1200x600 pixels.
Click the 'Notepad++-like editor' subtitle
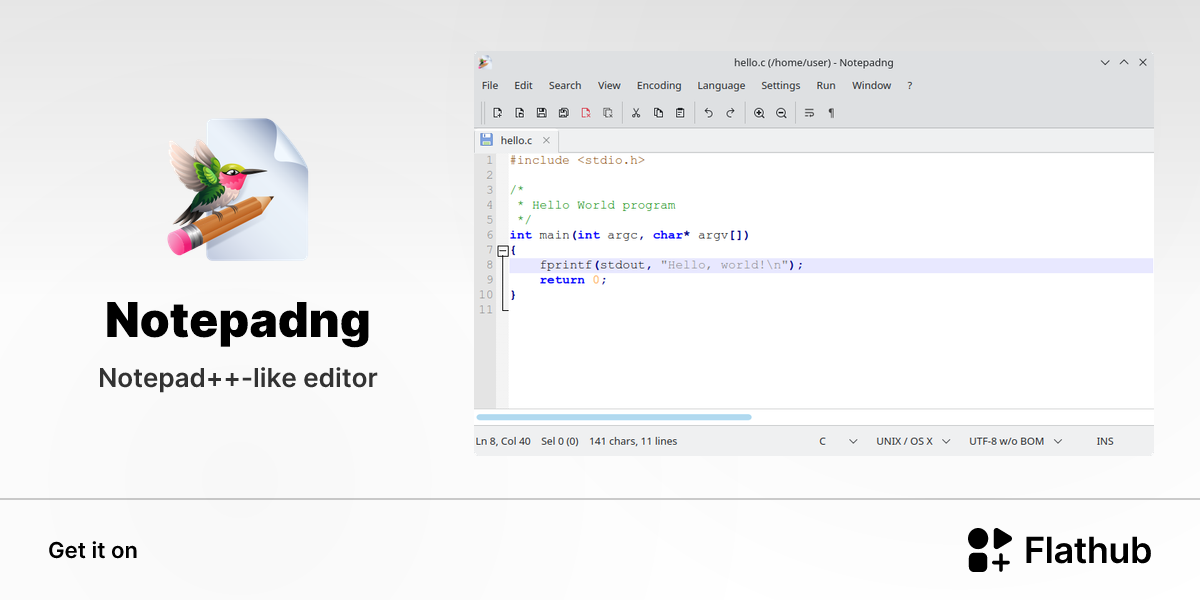(238, 379)
